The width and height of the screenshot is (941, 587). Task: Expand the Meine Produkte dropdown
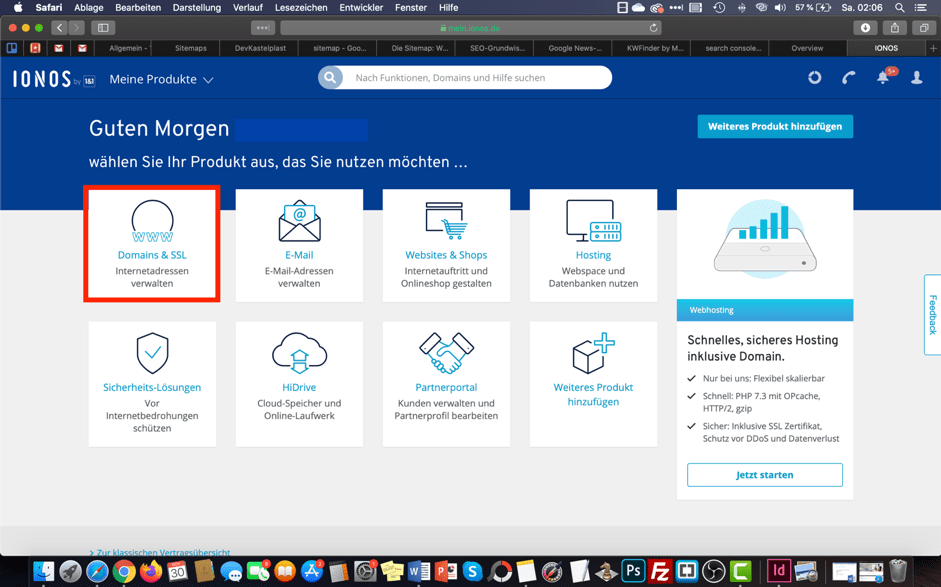(x=161, y=79)
